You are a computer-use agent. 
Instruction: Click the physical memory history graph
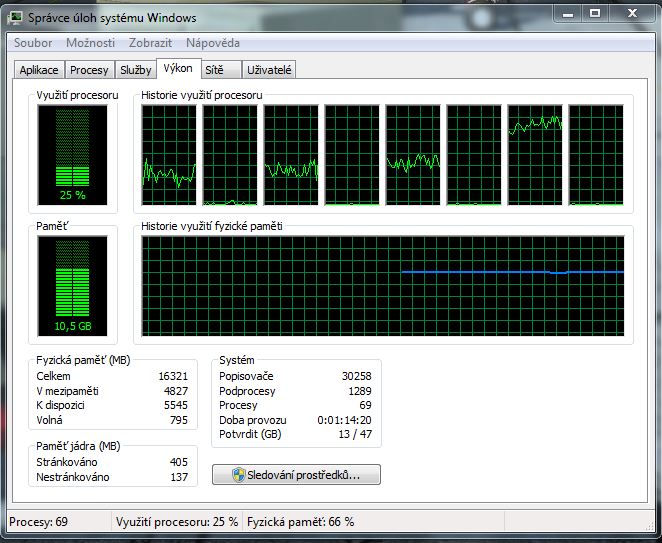(383, 286)
